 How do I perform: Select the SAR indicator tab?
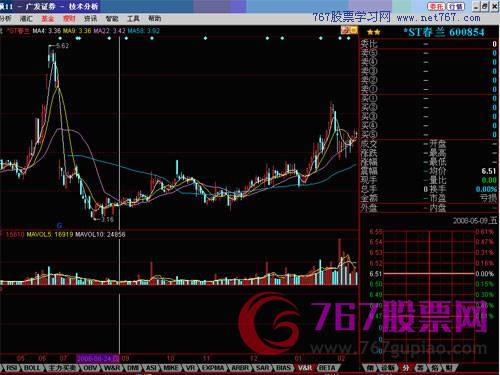[263, 368]
